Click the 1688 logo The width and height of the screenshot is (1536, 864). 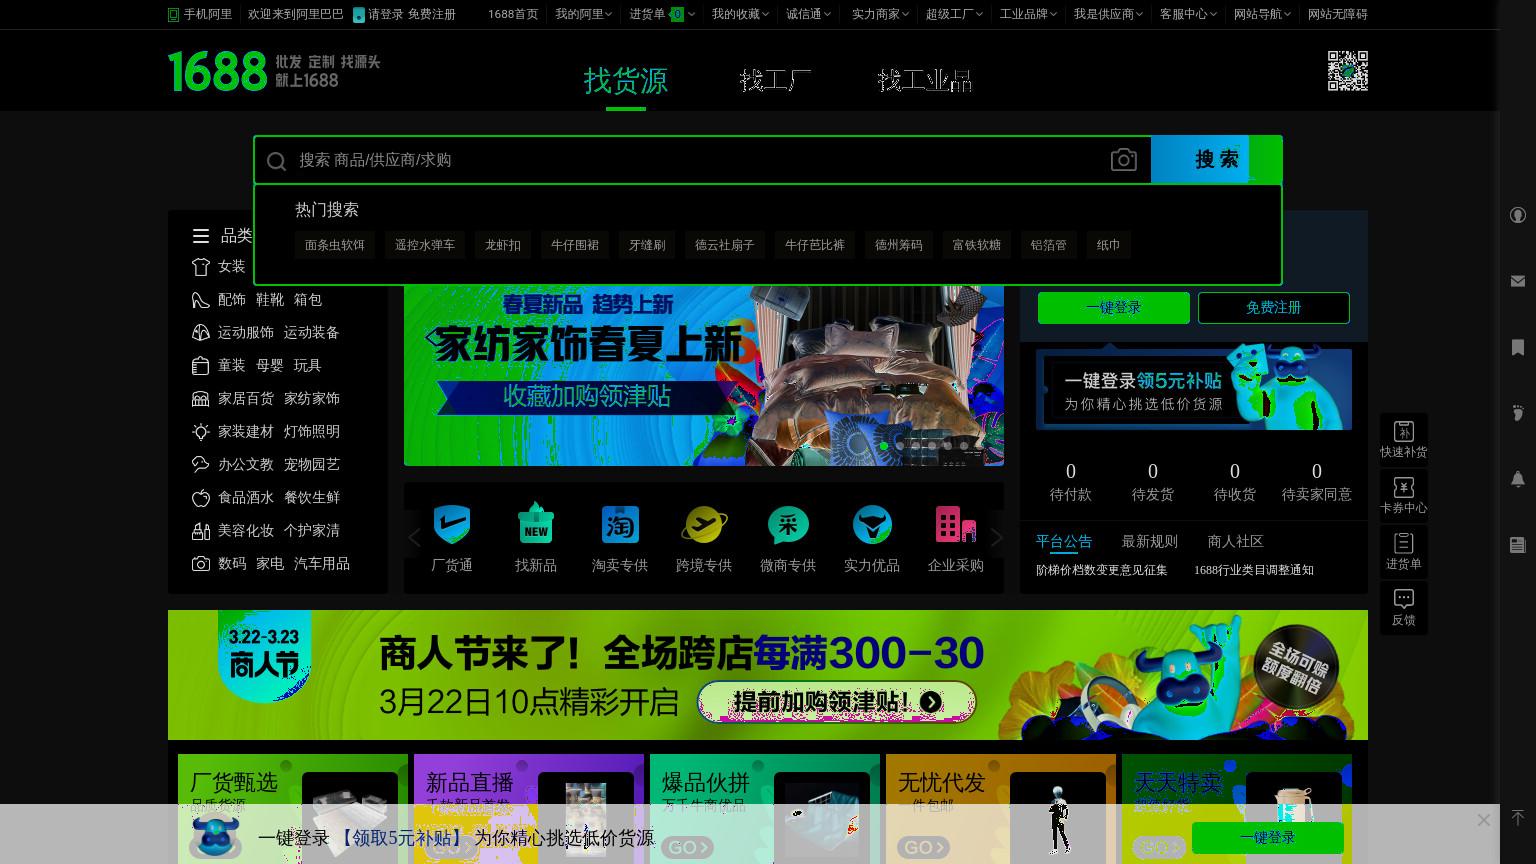point(217,72)
